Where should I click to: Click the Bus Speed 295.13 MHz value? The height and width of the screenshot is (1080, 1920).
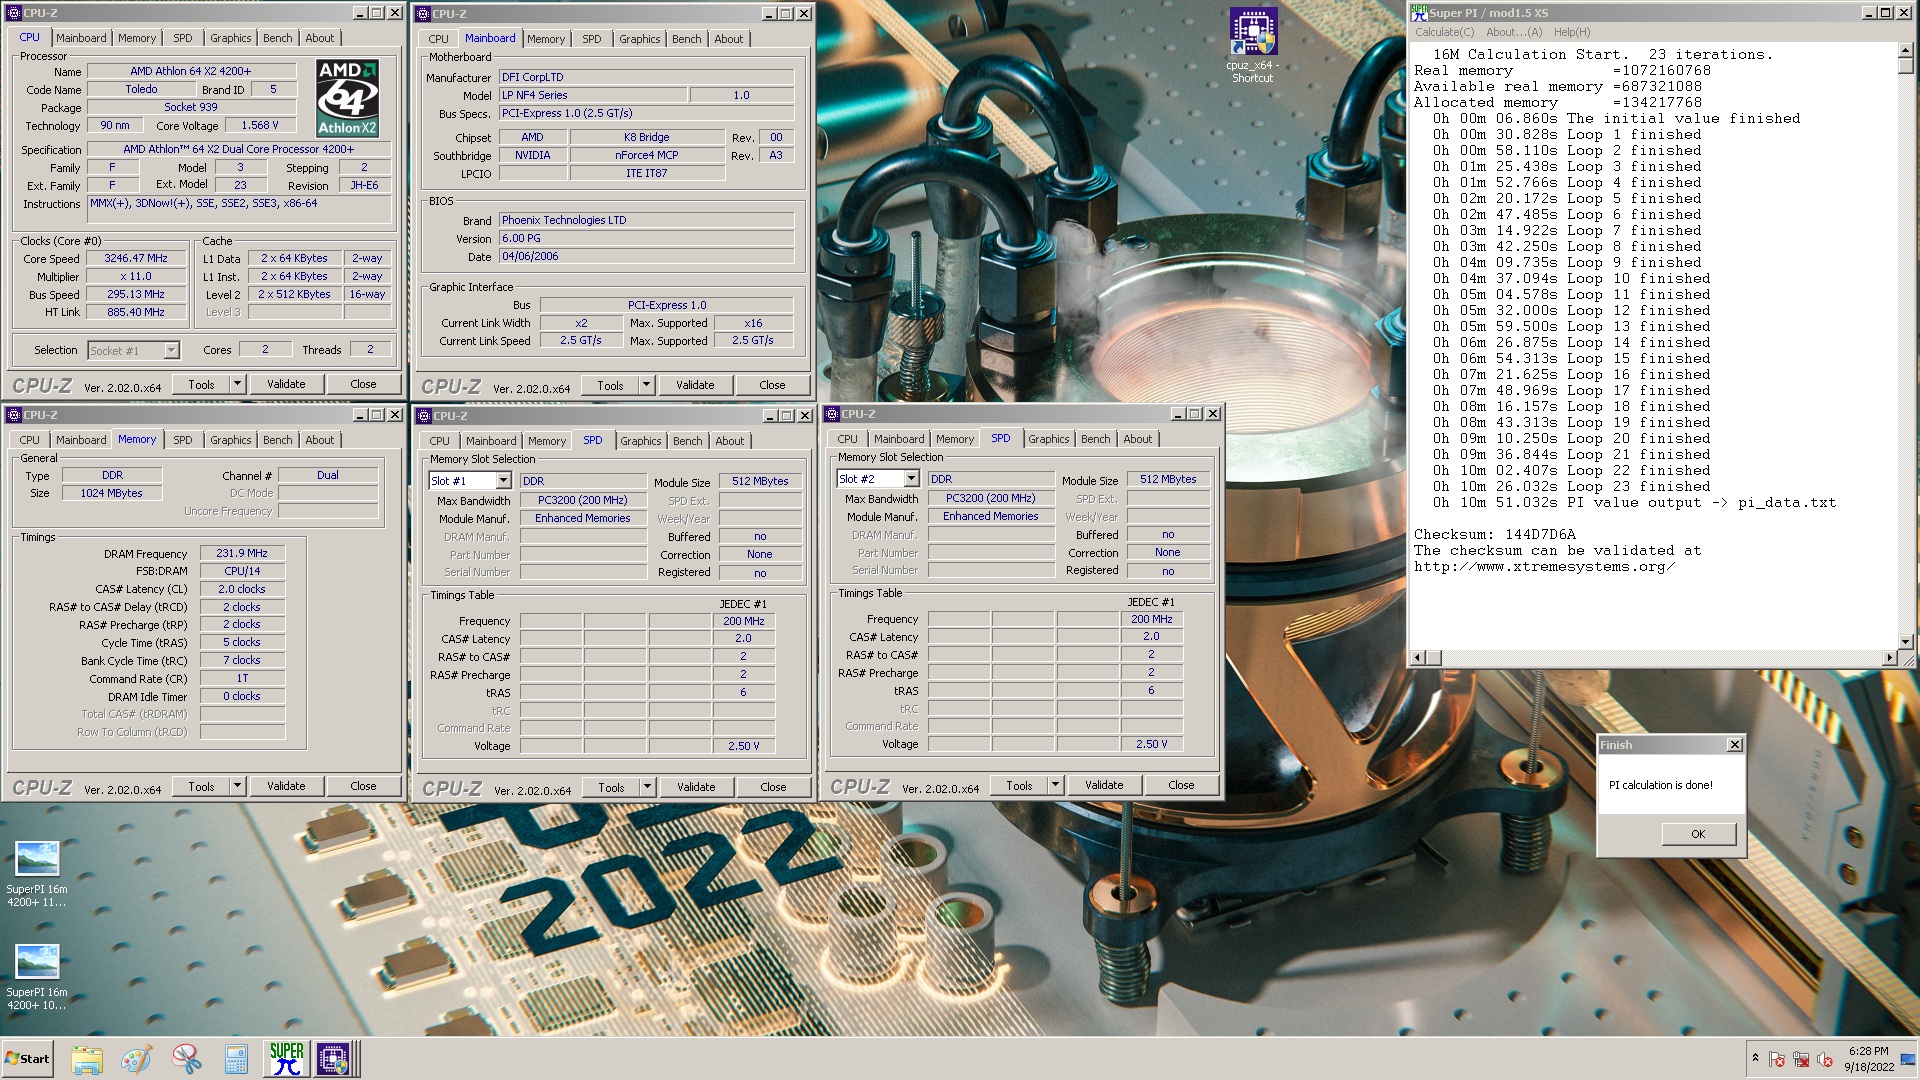(136, 294)
